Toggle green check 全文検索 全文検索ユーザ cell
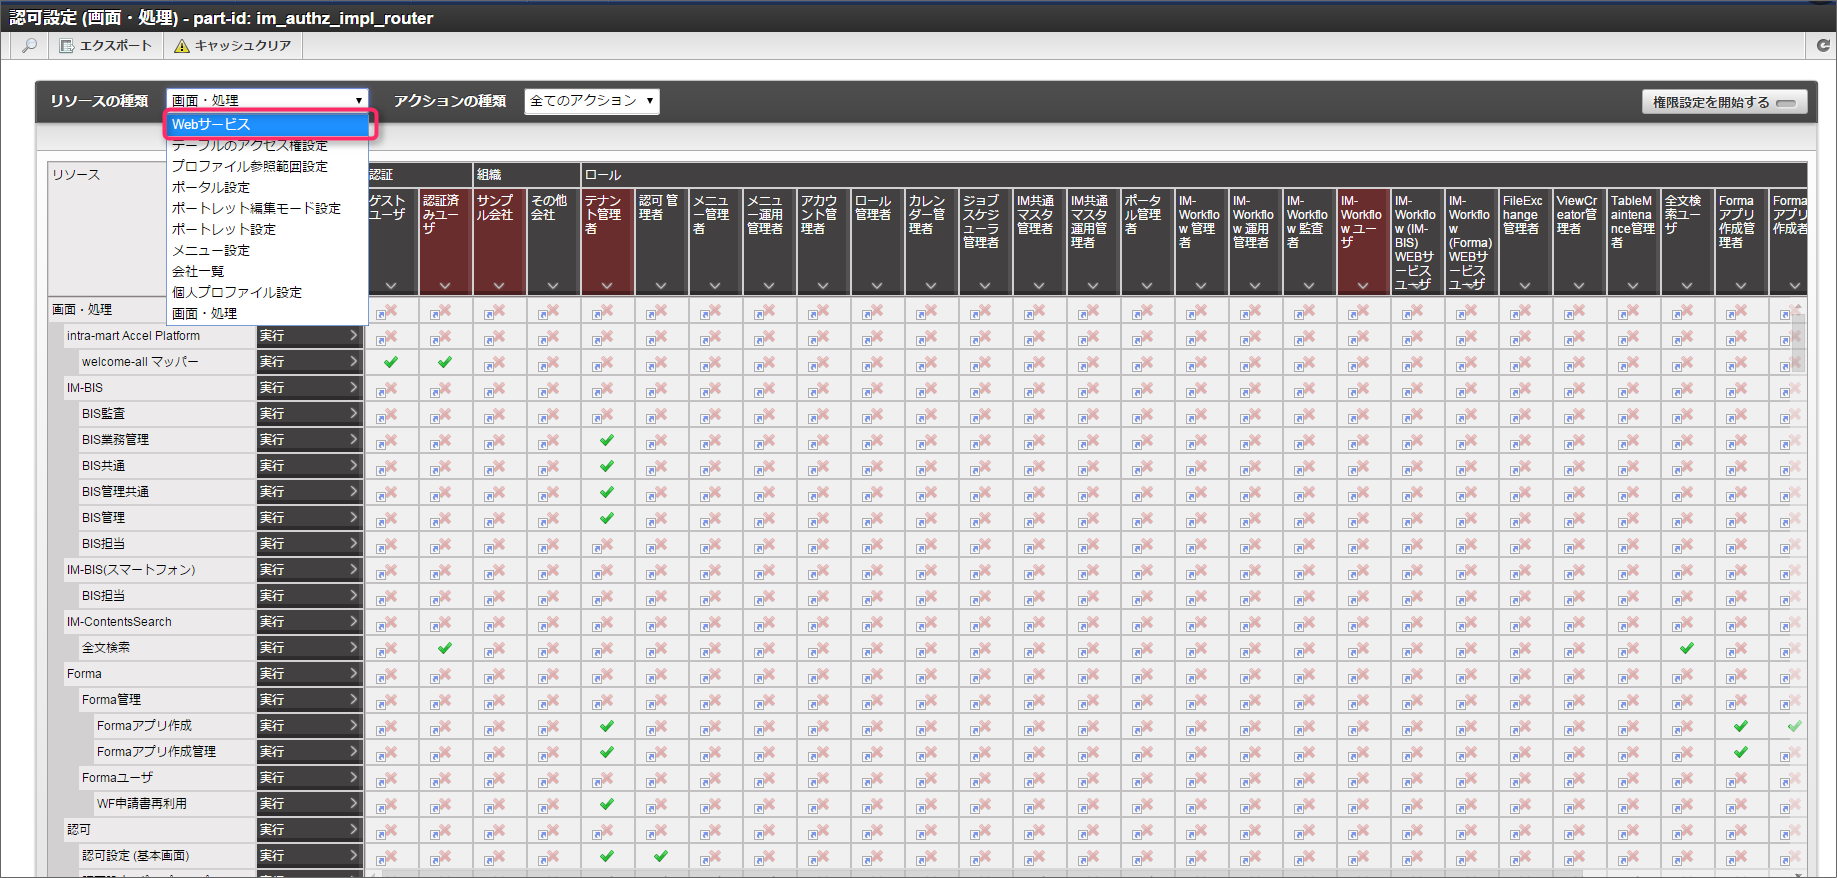Image resolution: width=1837 pixels, height=878 pixels. point(1687,648)
